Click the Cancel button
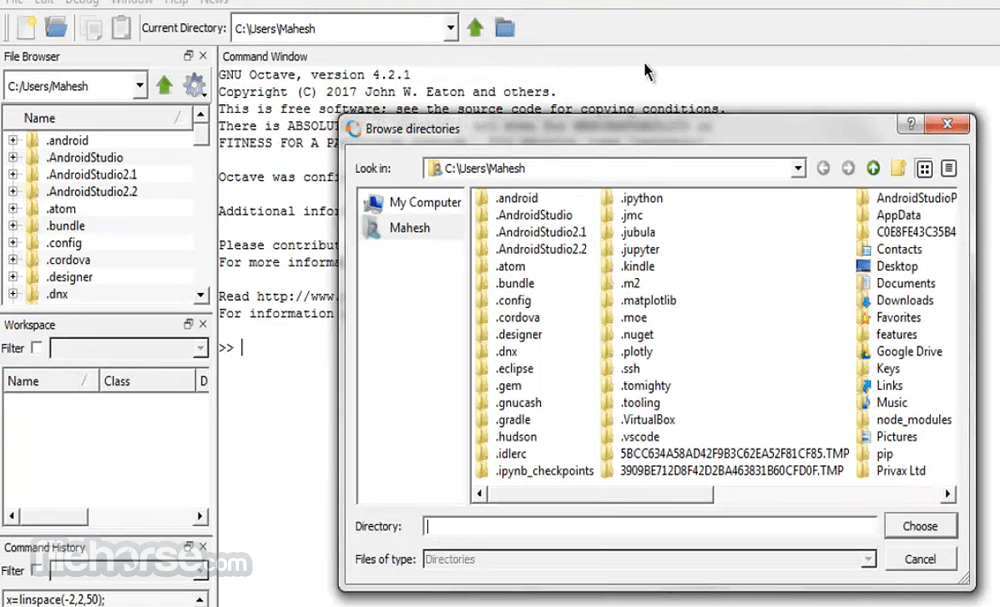The height and width of the screenshot is (607, 1000). tap(920, 559)
